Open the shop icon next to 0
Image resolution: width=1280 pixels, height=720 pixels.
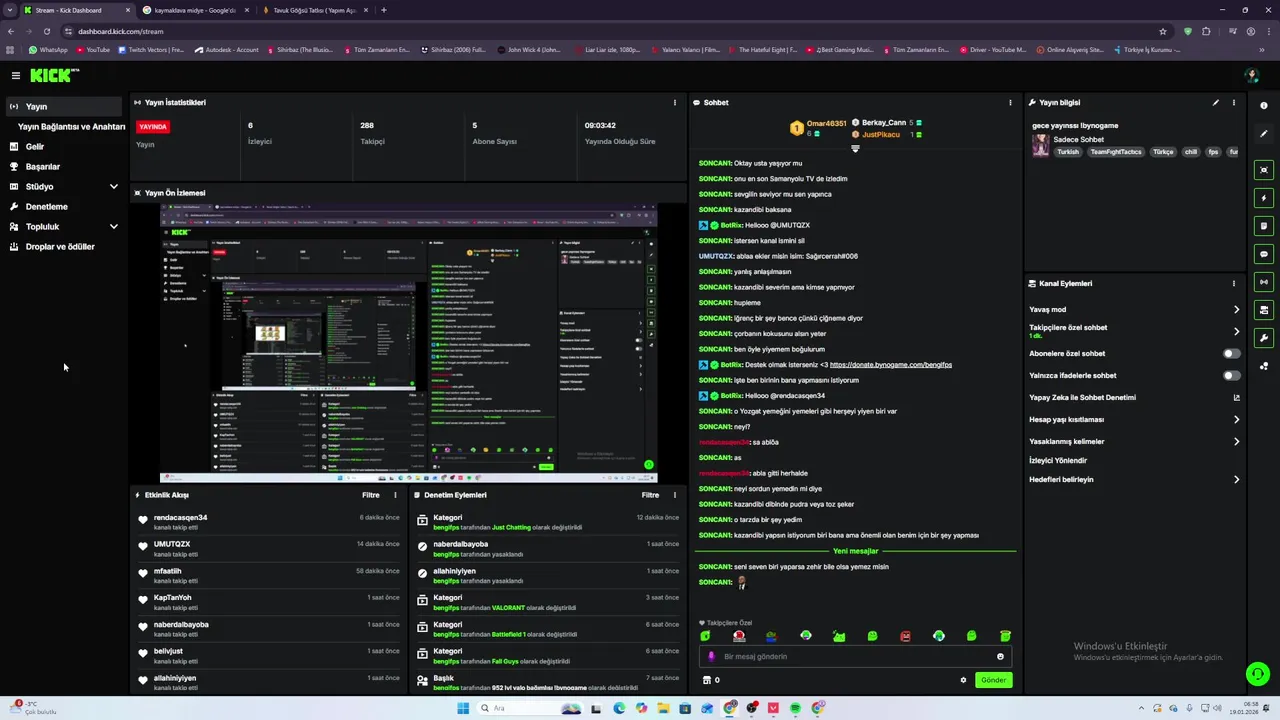pos(707,680)
